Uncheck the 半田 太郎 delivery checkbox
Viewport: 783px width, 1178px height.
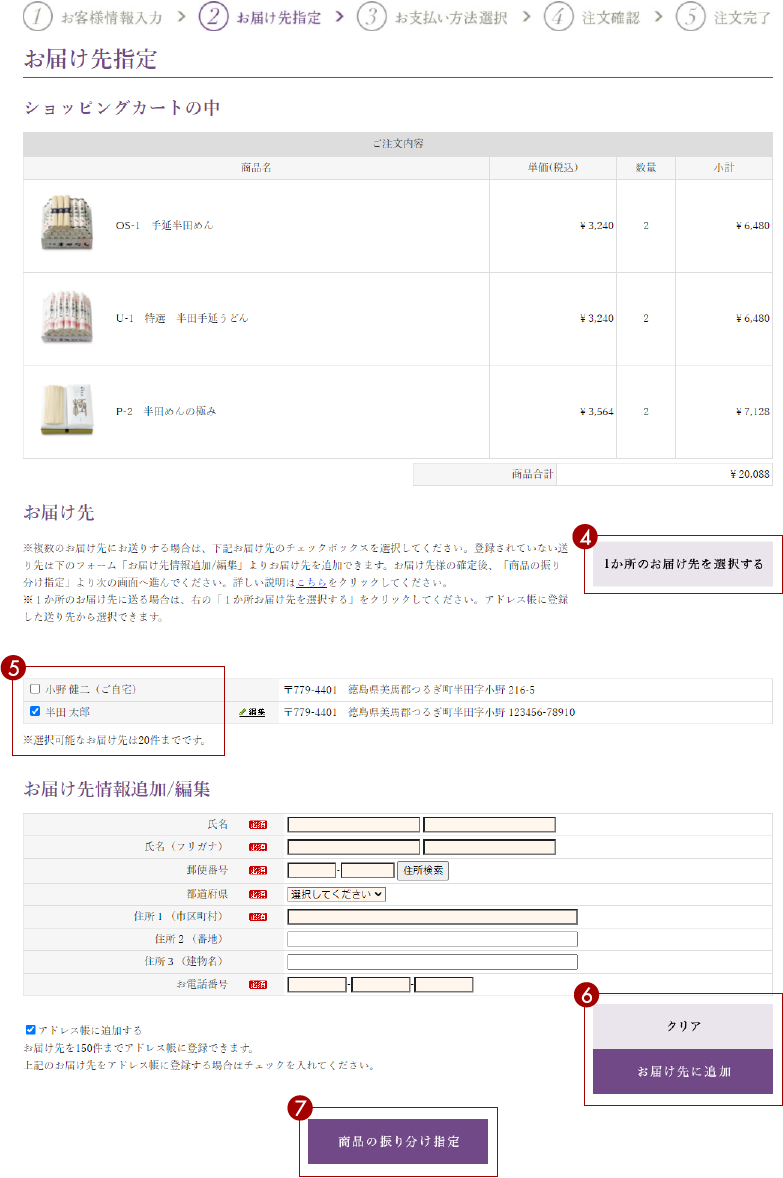click(x=36, y=712)
